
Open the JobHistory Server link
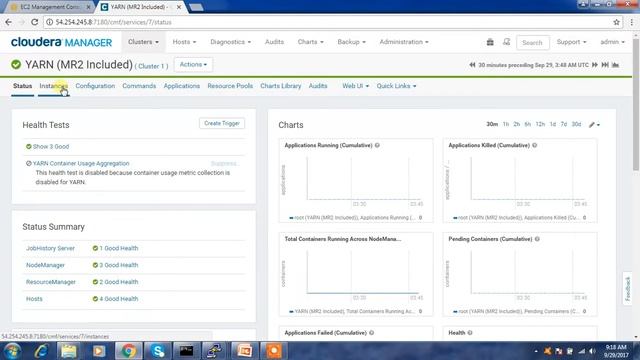click(x=50, y=248)
